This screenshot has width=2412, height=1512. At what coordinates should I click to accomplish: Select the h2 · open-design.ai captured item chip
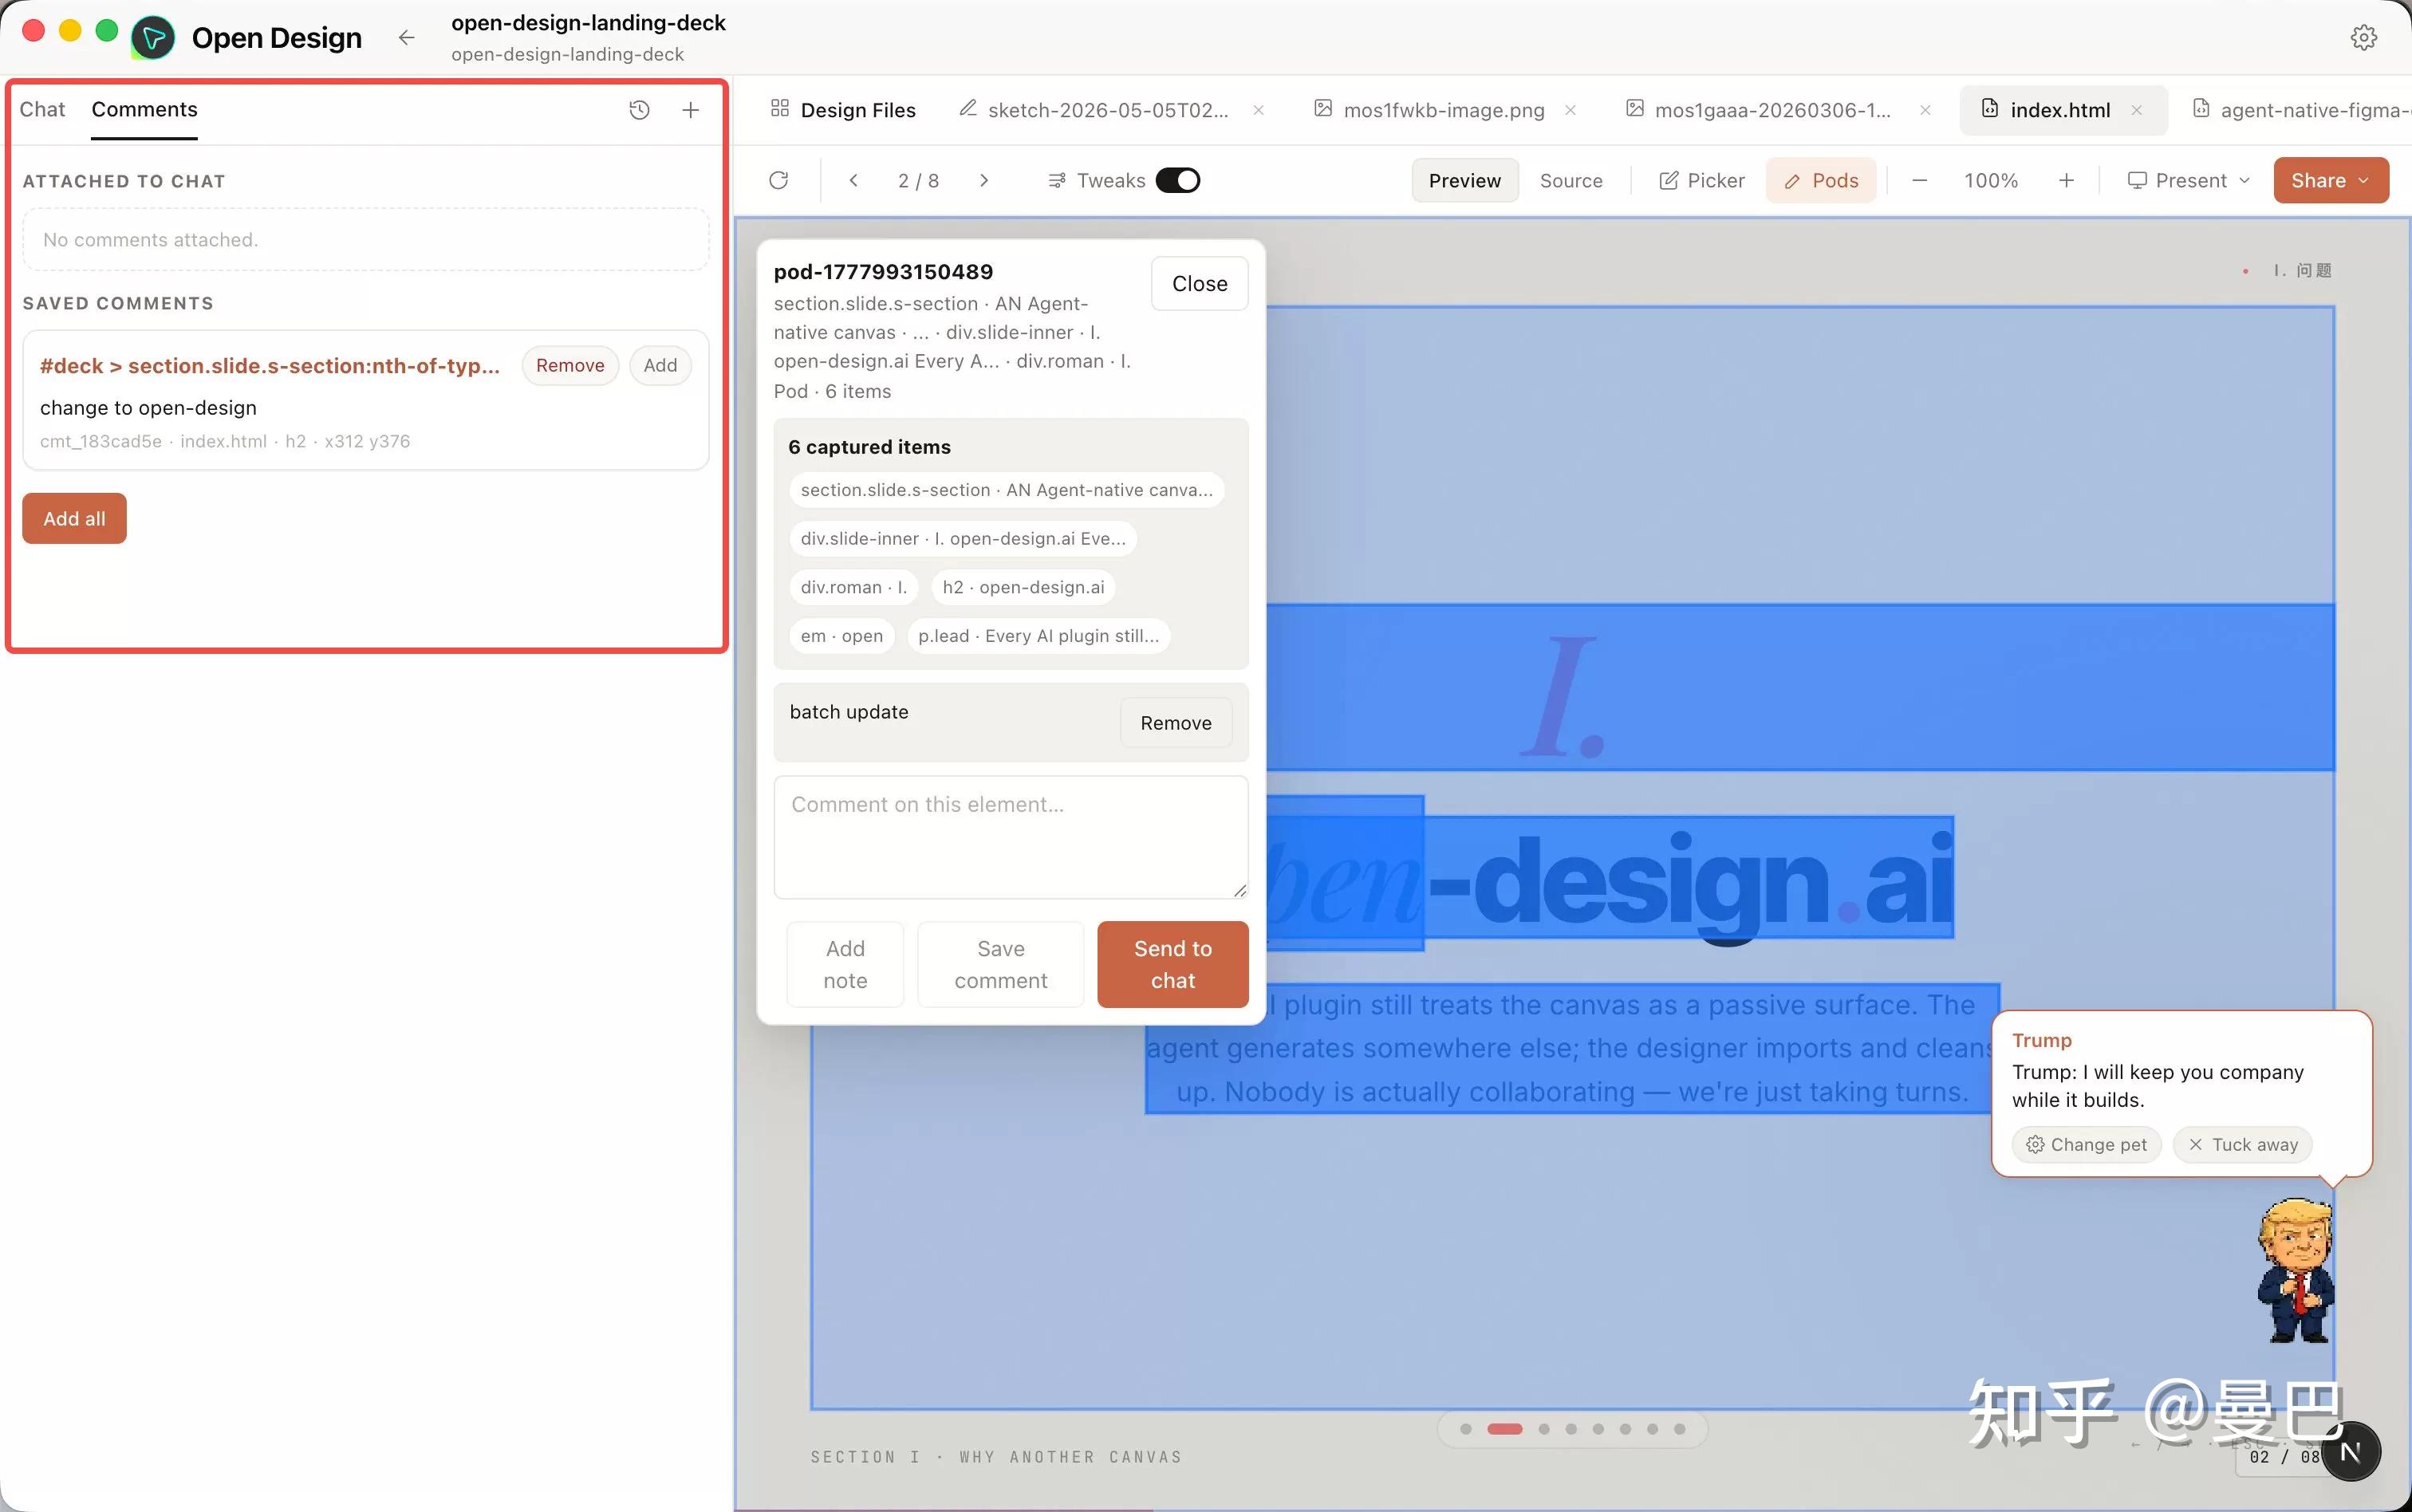coord(1023,587)
